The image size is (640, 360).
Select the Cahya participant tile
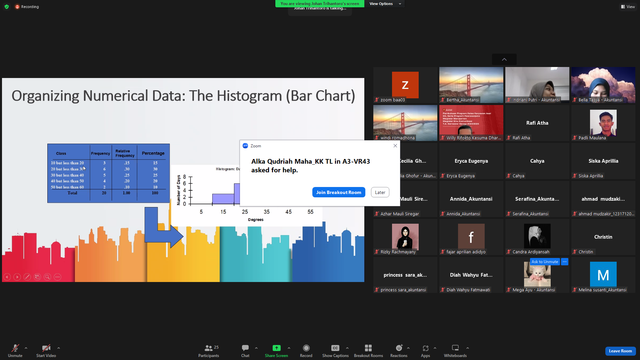537,161
